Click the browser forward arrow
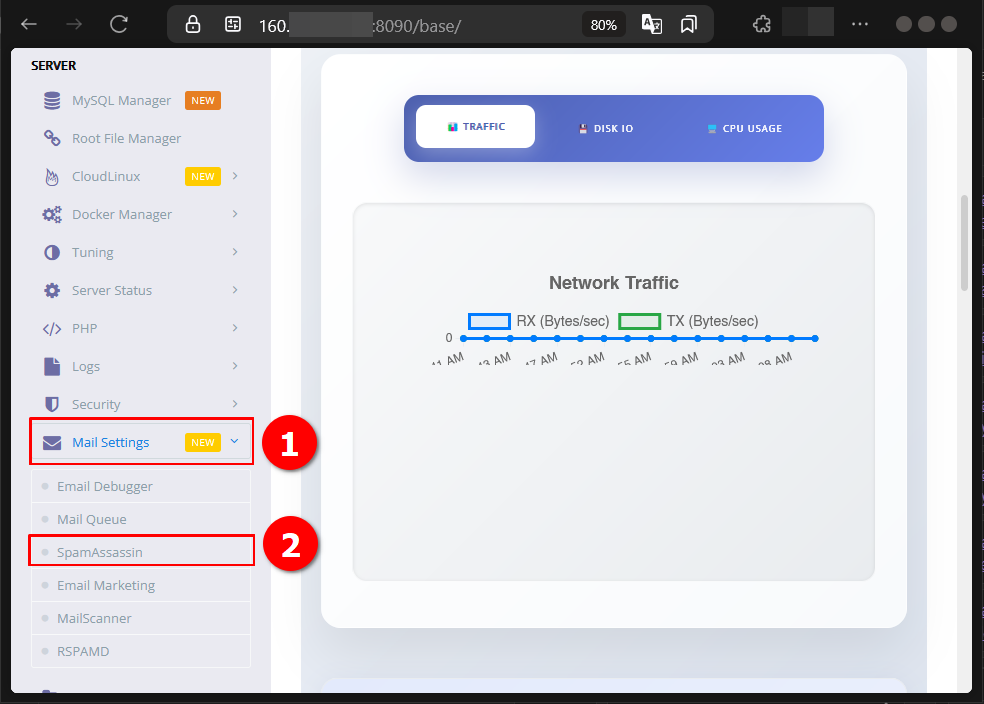Viewport: 984px width, 704px height. pos(74,24)
